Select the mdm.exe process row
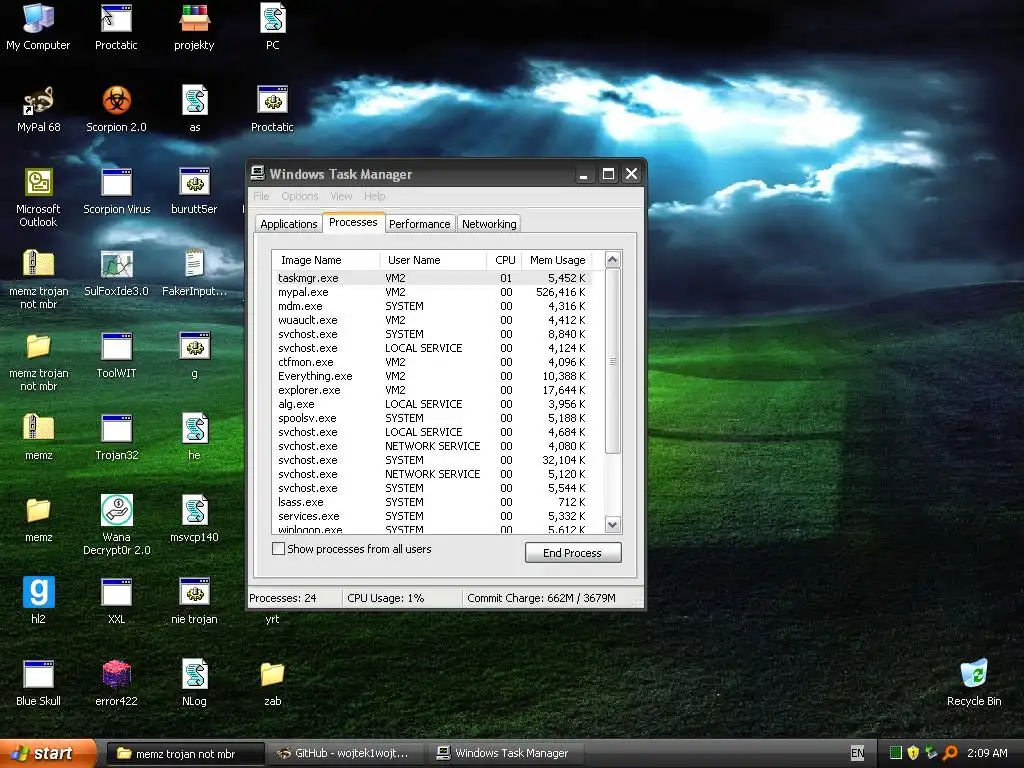Viewport: 1024px width, 768px height. pos(432,306)
